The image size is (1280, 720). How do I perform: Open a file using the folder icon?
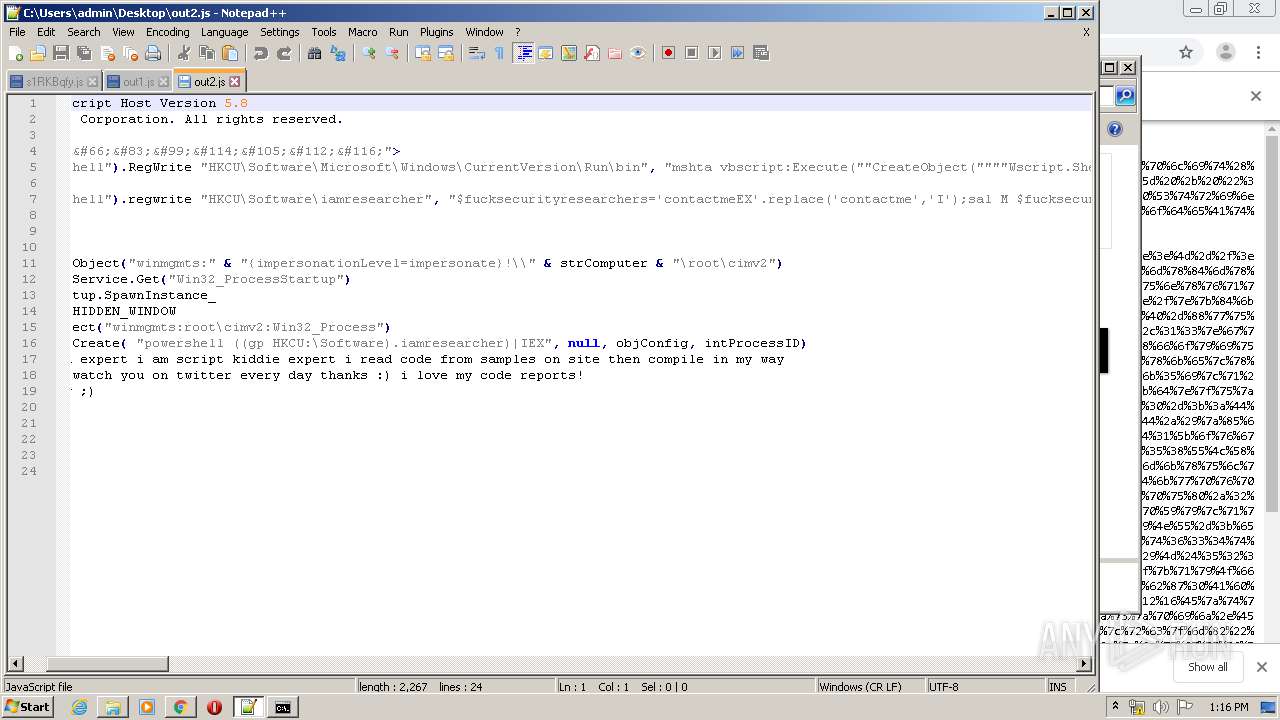[x=38, y=53]
